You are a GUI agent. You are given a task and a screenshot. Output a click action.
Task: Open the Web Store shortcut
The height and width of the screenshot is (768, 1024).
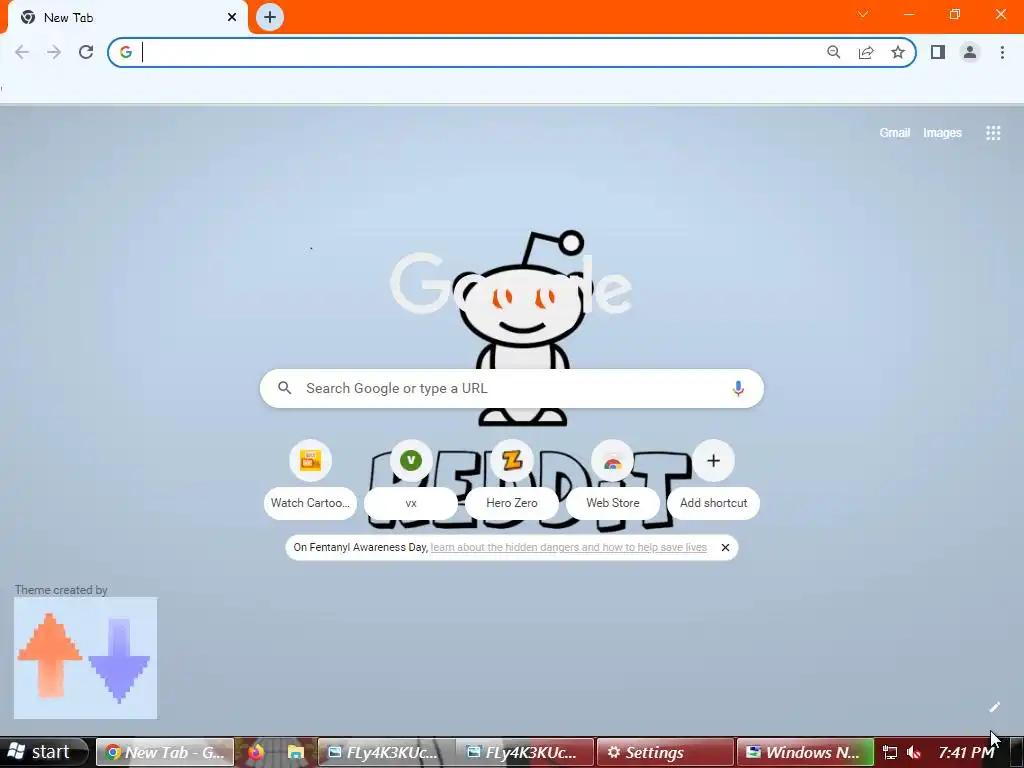(x=613, y=480)
